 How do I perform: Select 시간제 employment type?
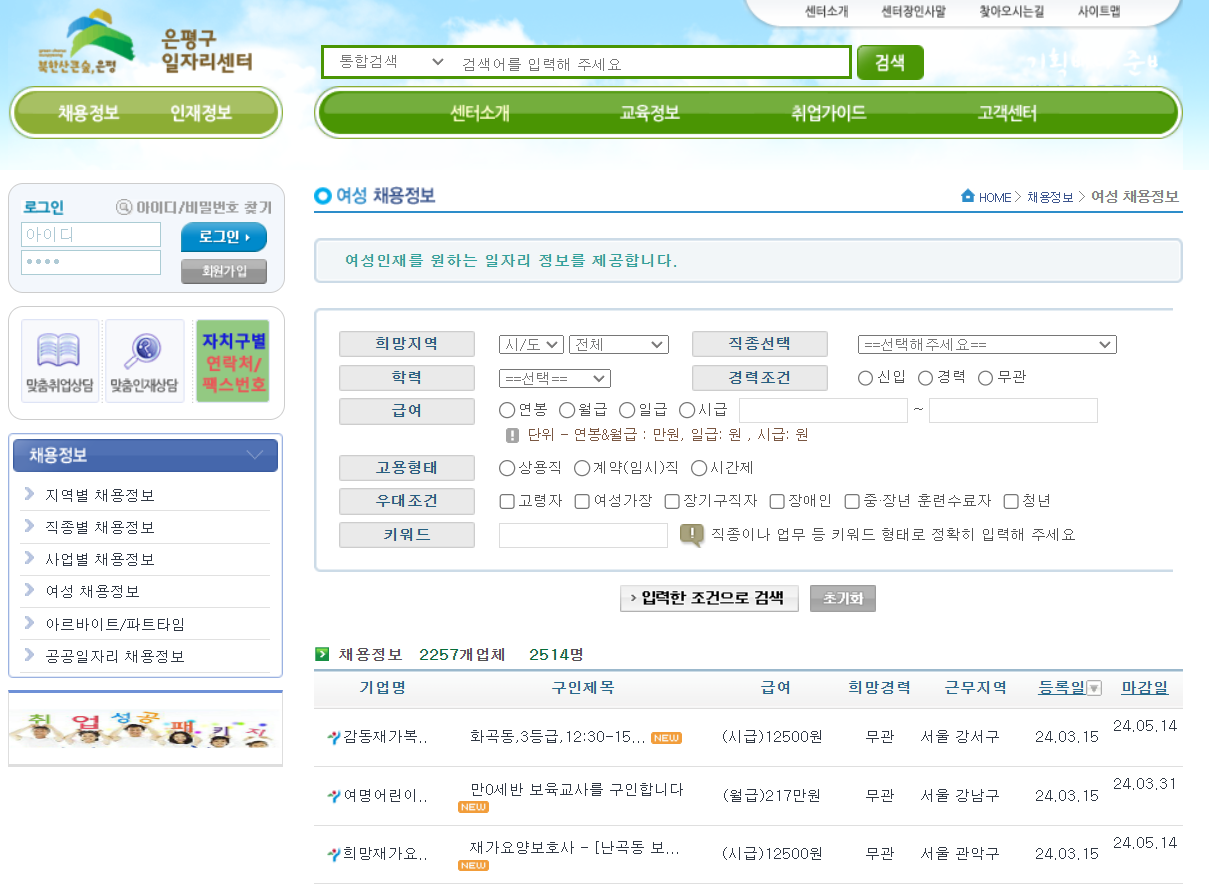698,468
